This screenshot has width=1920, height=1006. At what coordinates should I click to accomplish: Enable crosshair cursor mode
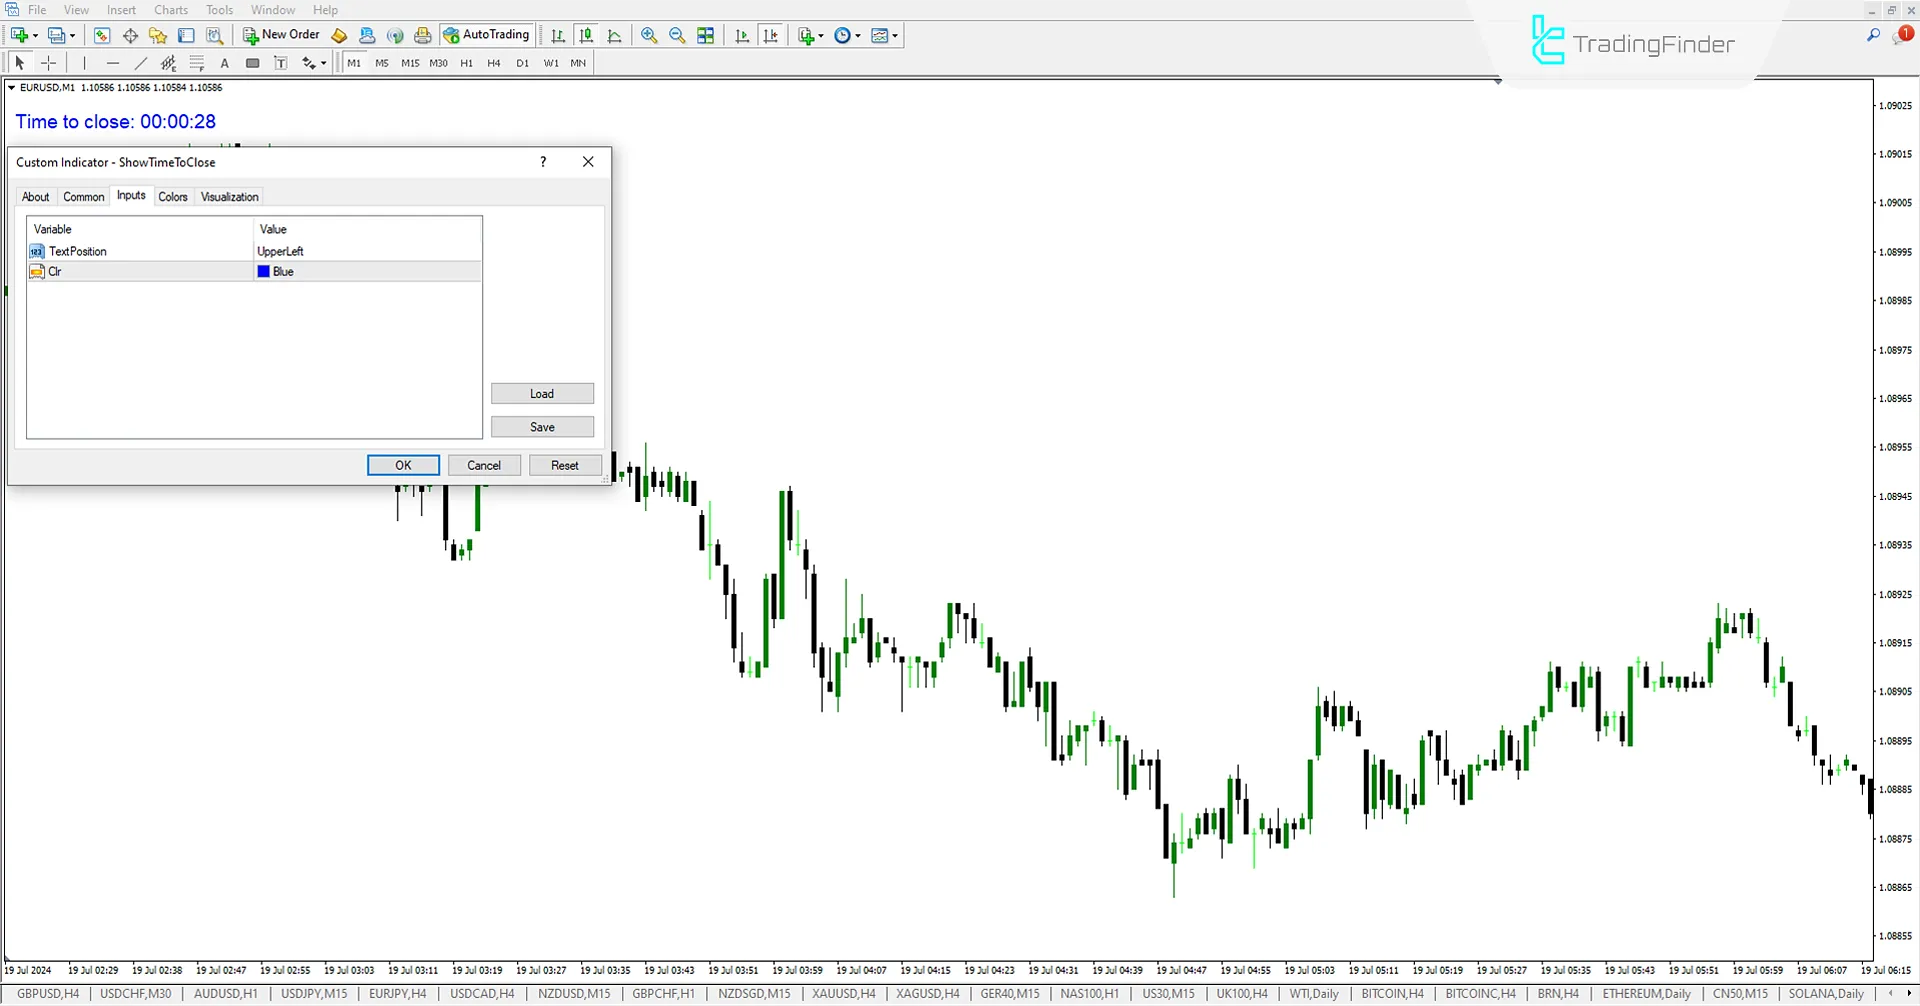(48, 62)
